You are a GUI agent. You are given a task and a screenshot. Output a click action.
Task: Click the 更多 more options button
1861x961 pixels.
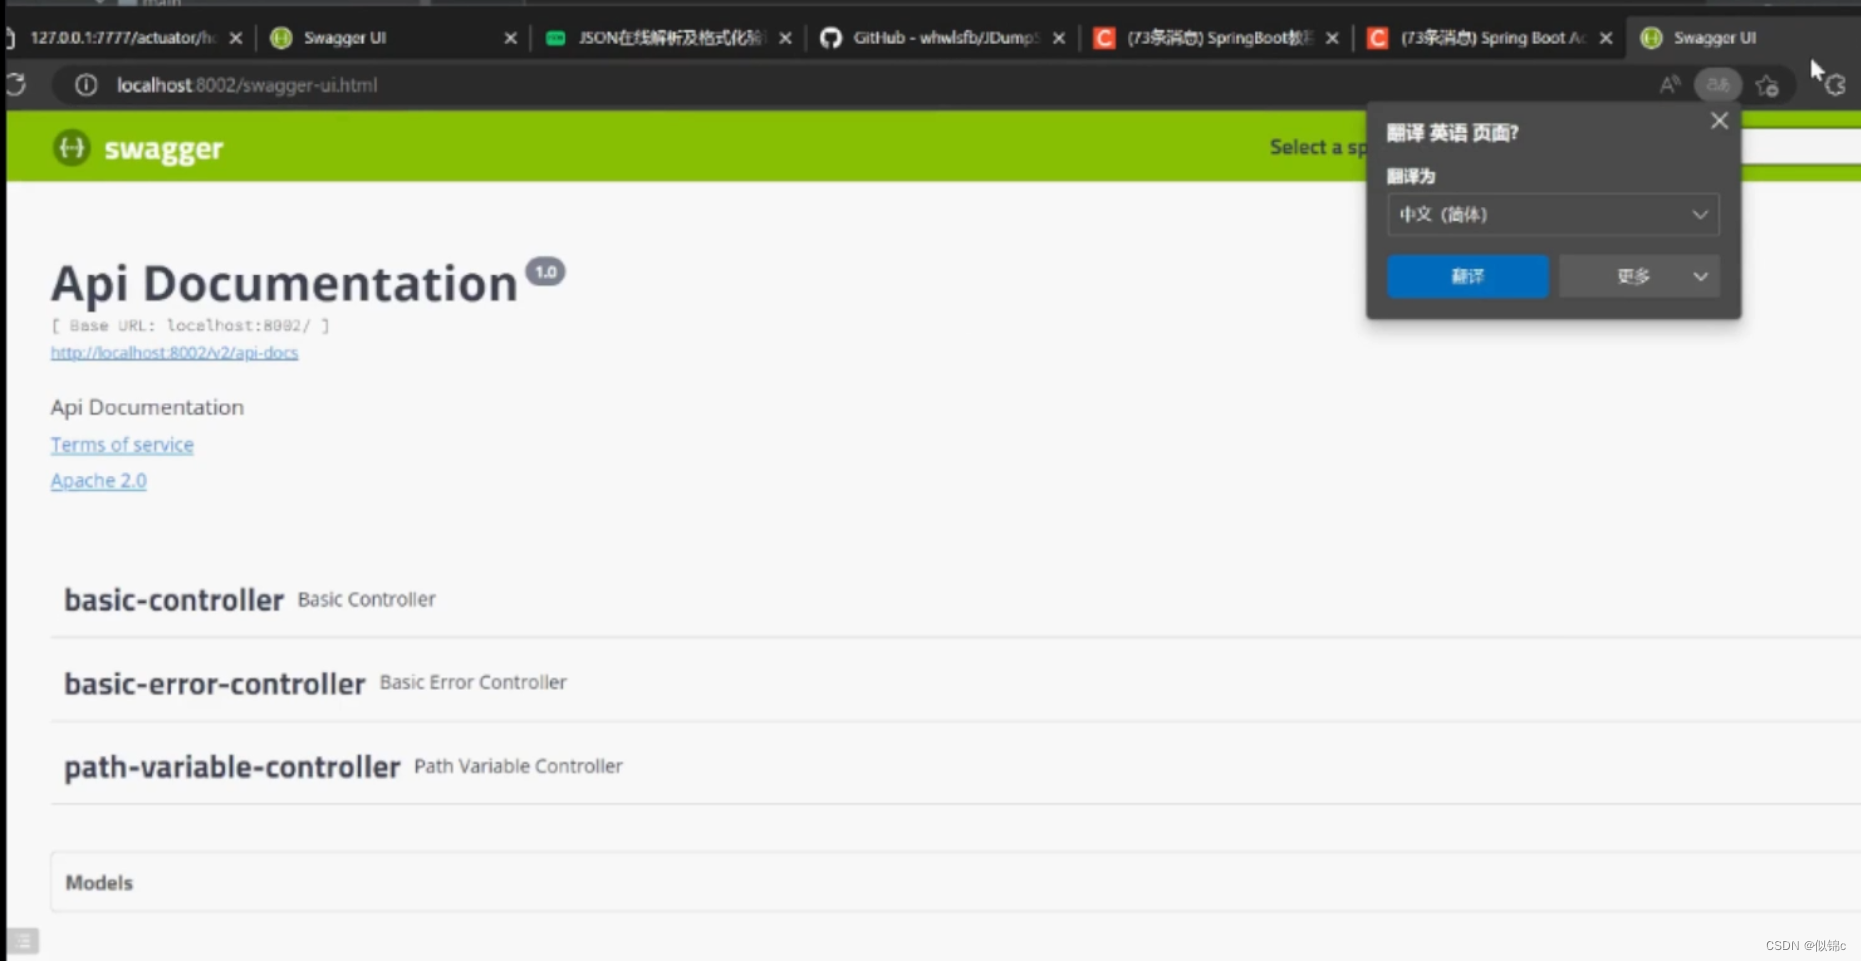point(1639,276)
